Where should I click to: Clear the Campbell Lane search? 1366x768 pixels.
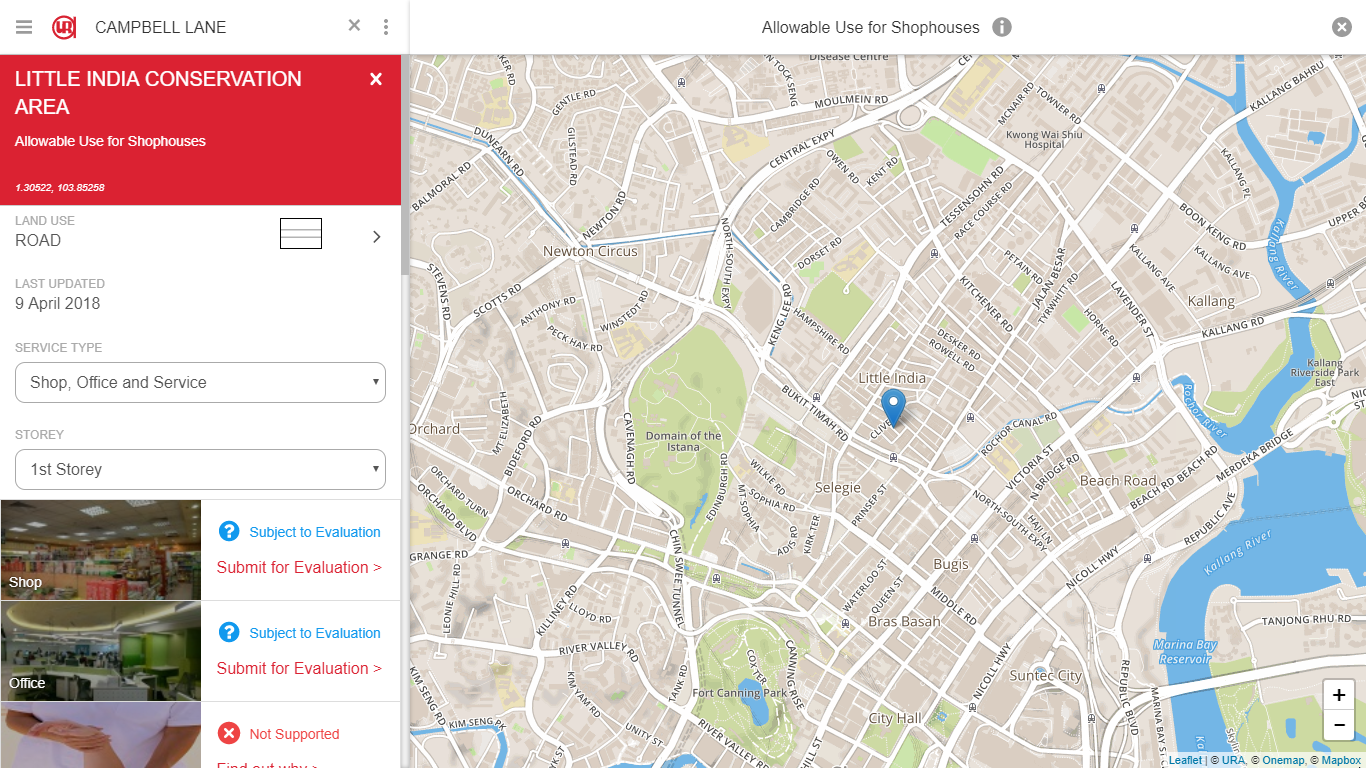pos(354,26)
